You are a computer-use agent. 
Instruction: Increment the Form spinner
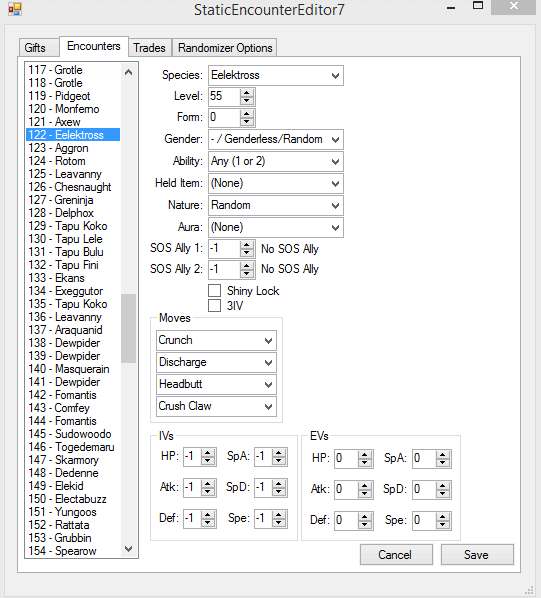pyautogui.click(x=247, y=114)
